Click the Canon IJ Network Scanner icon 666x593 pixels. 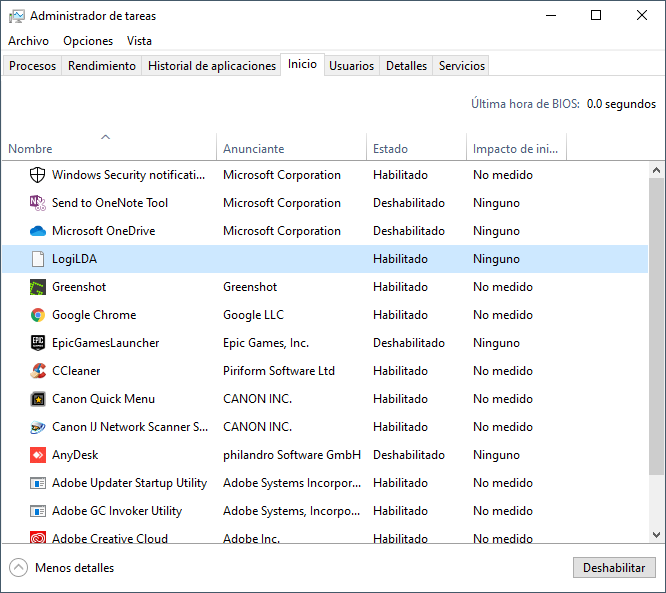pyautogui.click(x=37, y=427)
